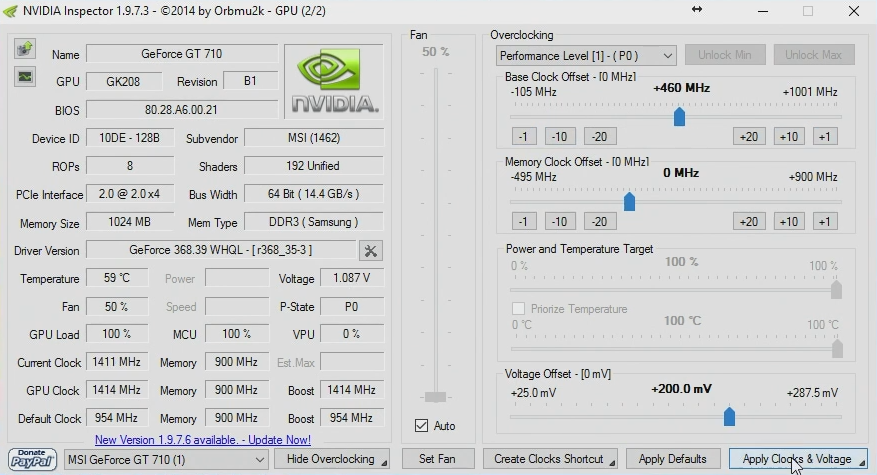
Task: Click the Memory Size value 1024 MB
Action: coord(130,222)
